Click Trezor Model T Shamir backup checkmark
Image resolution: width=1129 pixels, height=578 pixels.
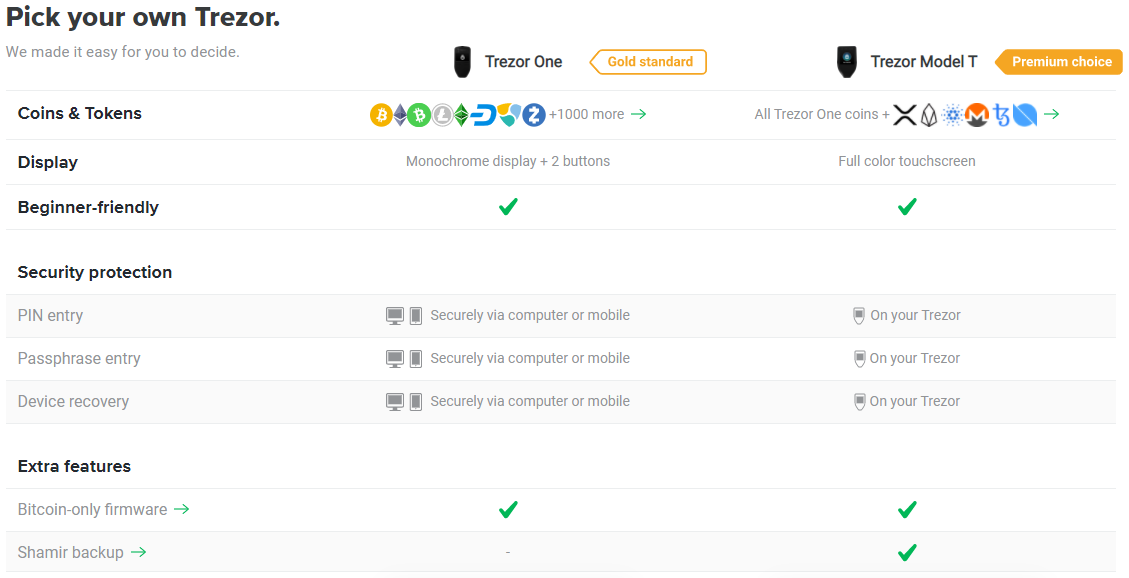[907, 552]
